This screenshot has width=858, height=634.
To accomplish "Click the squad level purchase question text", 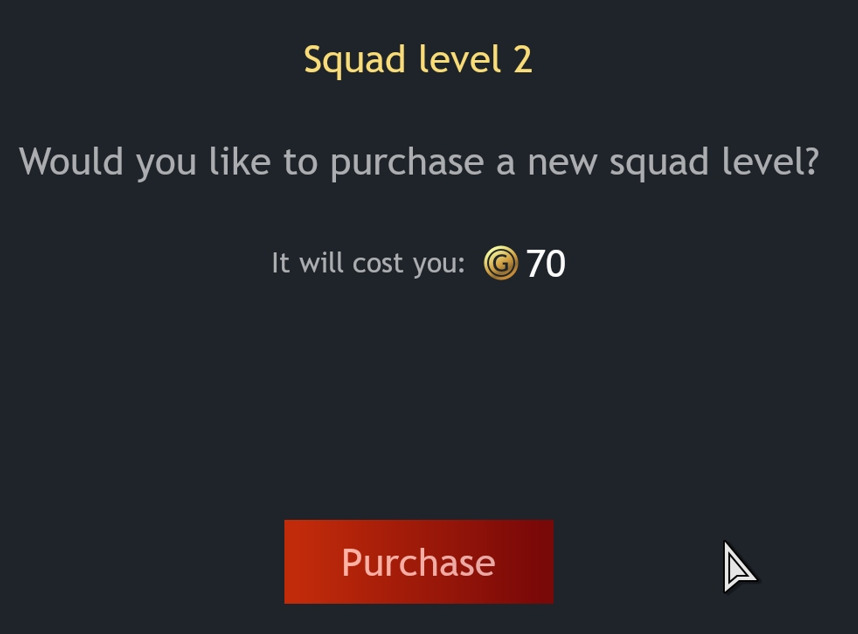I will pos(419,163).
